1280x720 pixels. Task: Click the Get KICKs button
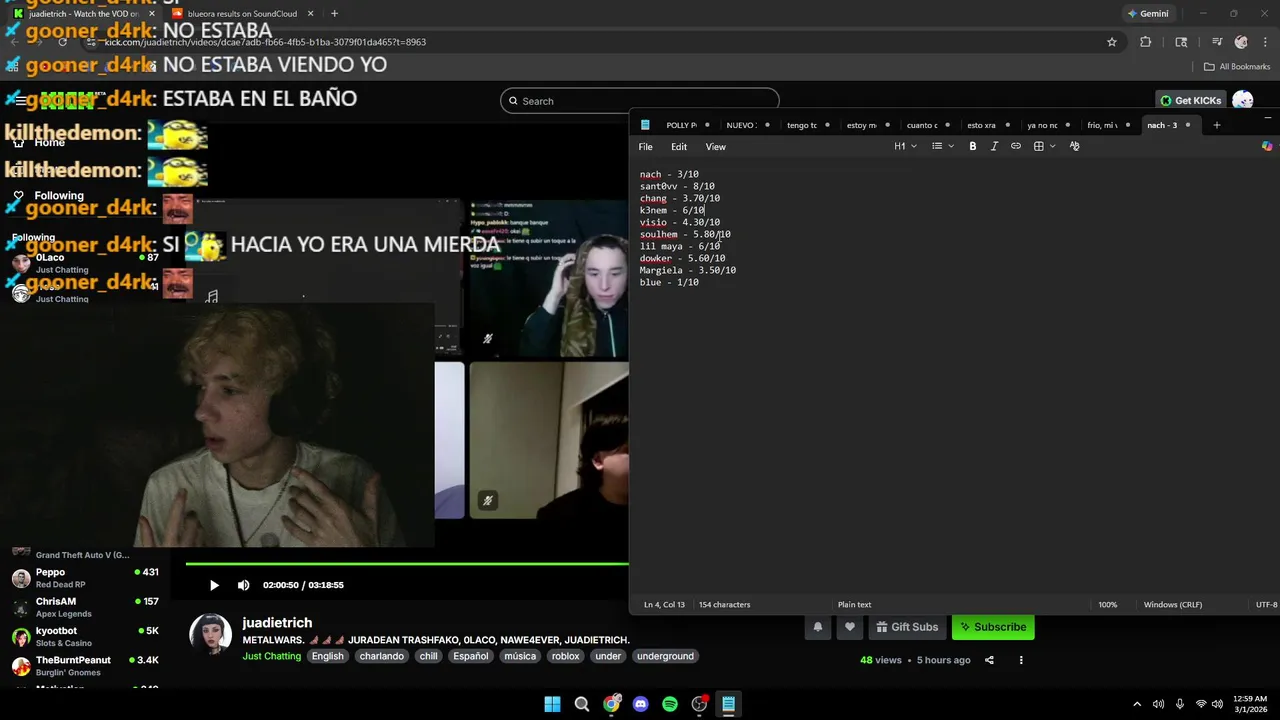[x=1190, y=100]
